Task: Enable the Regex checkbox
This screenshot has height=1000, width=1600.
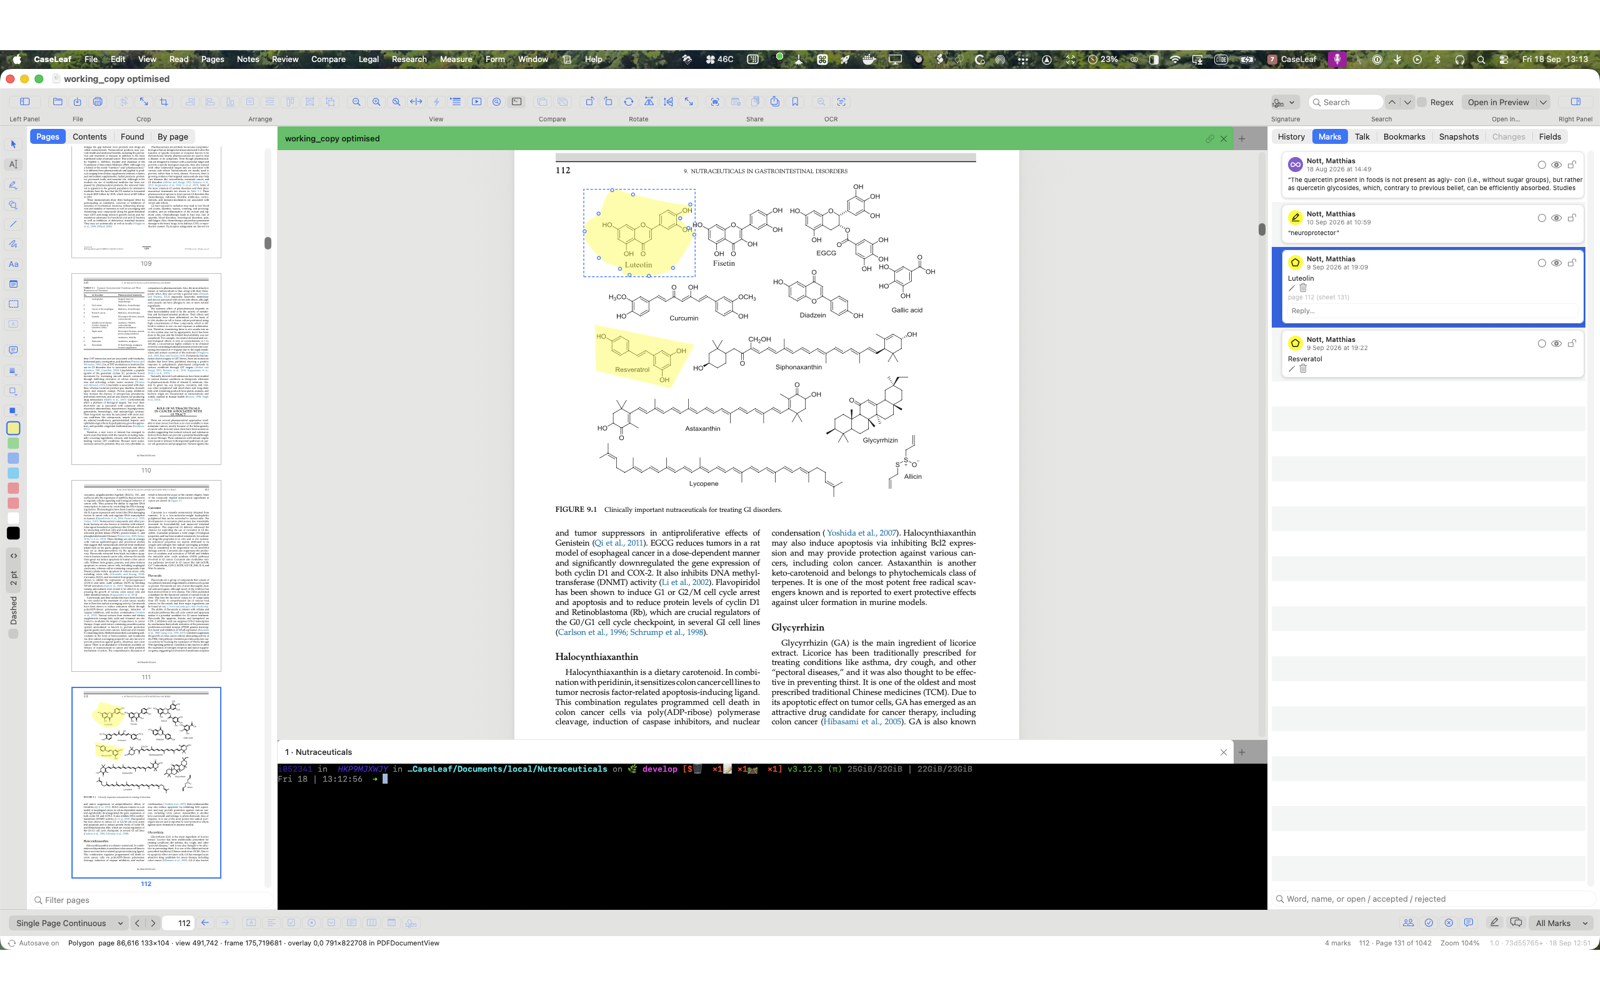Action: pos(1422,102)
